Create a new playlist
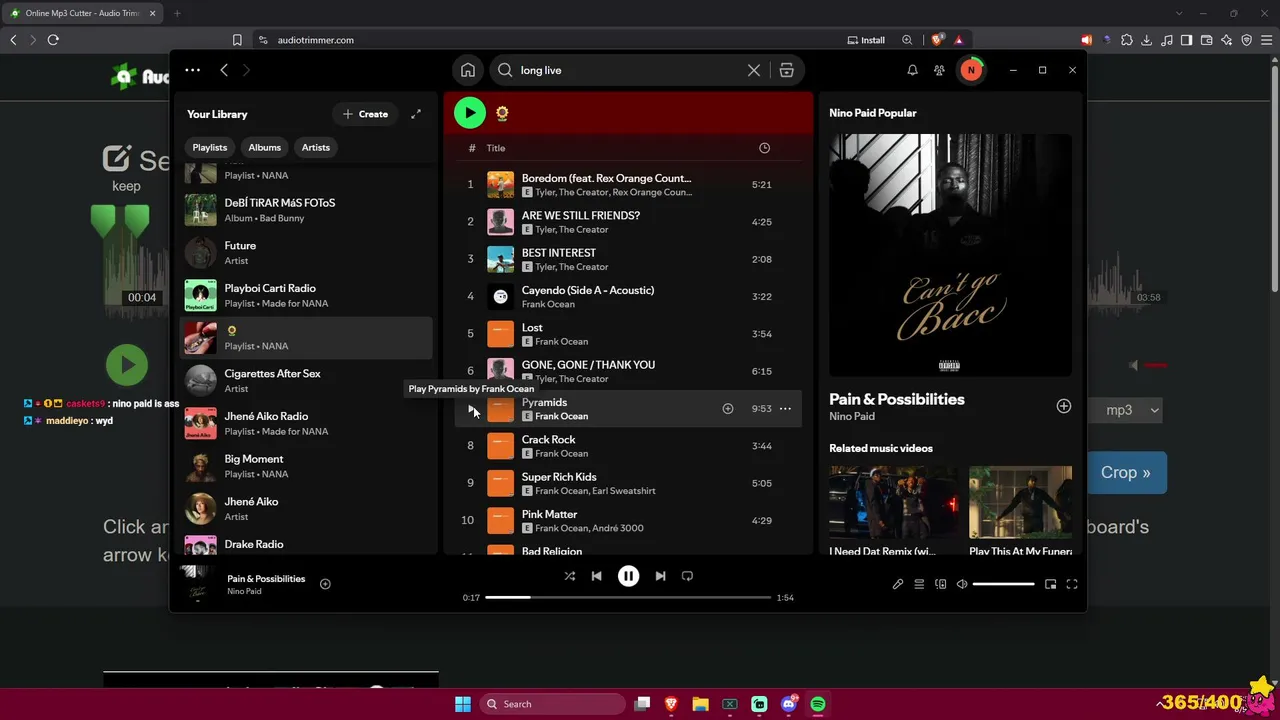The image size is (1280, 720). click(365, 114)
